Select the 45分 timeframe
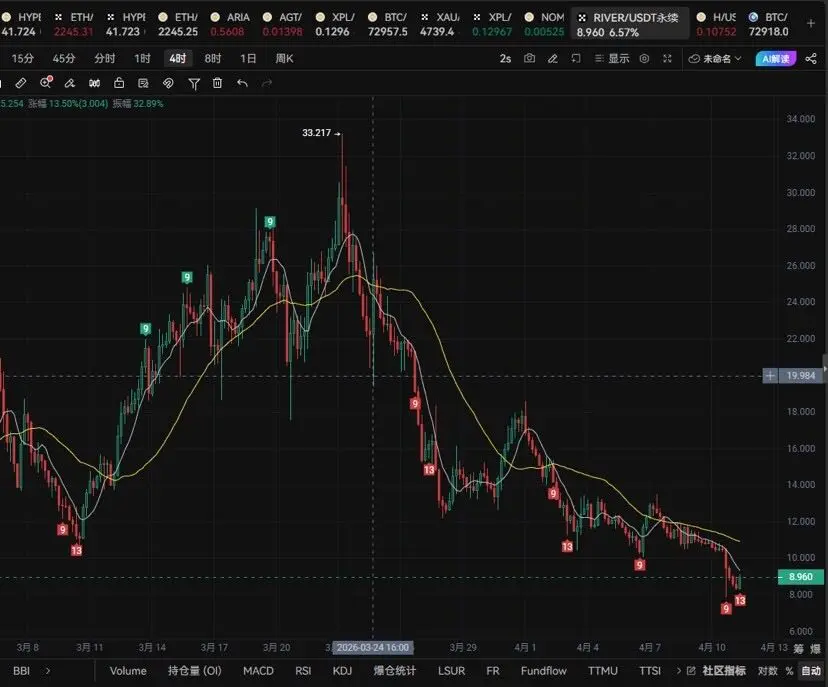Viewport: 828px width, 687px height. tap(64, 59)
